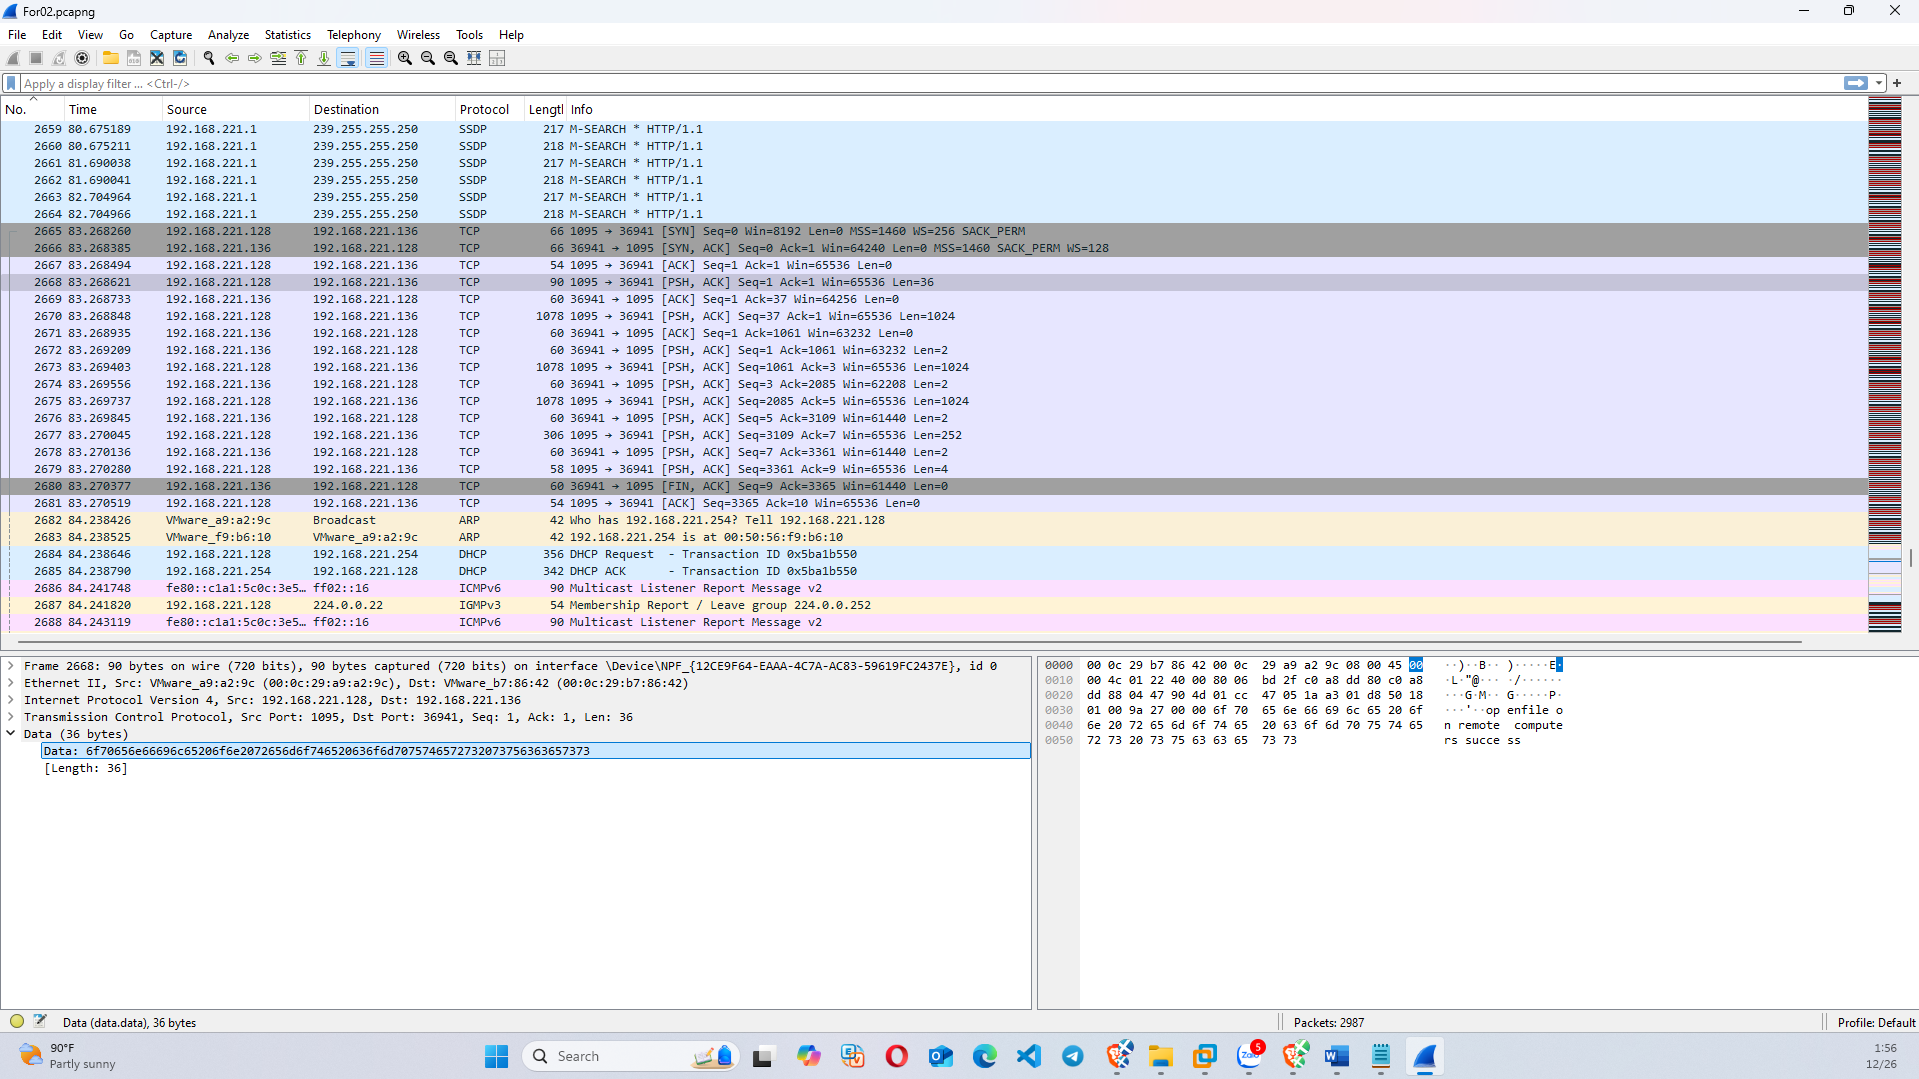Toggle auto scroll in live capture
Screen dimensions: 1919x1079
coord(348,58)
